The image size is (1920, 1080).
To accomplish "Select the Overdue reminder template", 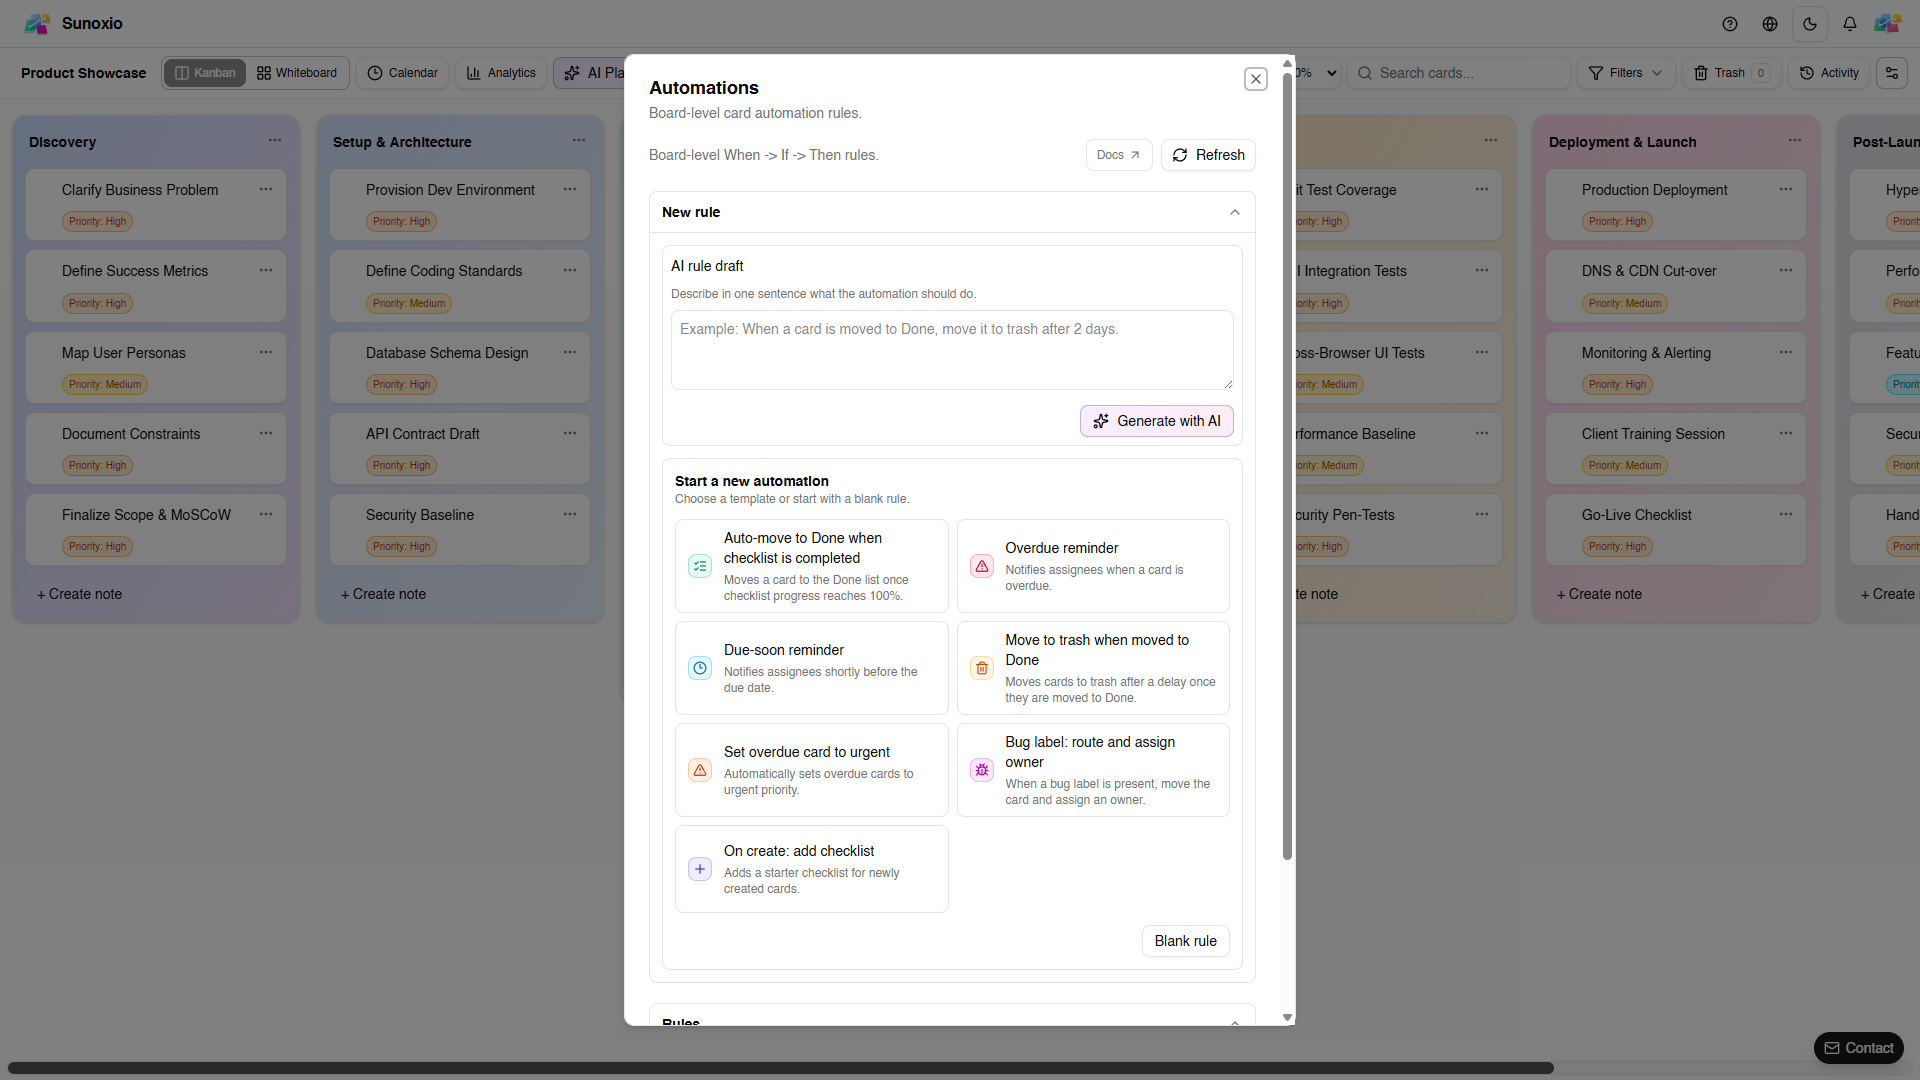I will click(x=1092, y=566).
